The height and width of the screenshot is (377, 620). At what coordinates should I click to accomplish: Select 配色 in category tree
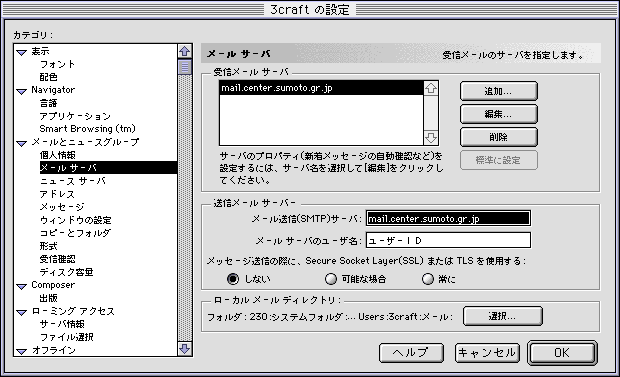click(48, 77)
